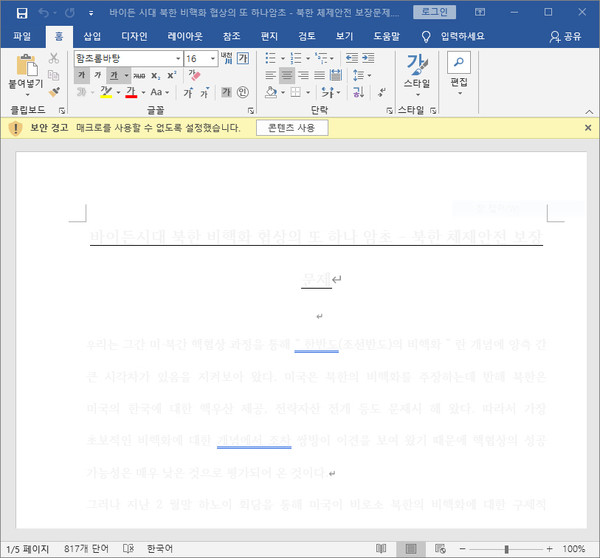Screen dimensions: 600x558
Task: Click the Cut scissors icon
Action: point(54,59)
